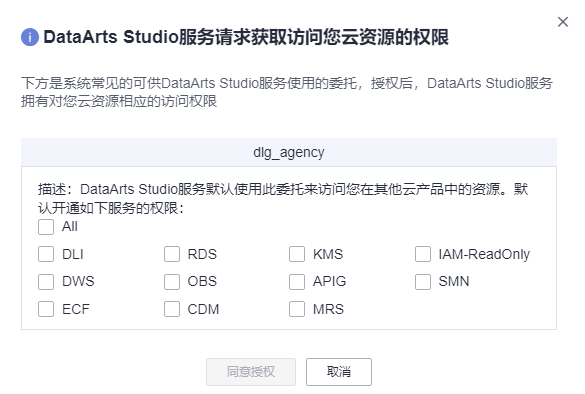The width and height of the screenshot is (585, 394).
Task: Check the IAM-ReadOnly permission box
Action: tap(423, 254)
